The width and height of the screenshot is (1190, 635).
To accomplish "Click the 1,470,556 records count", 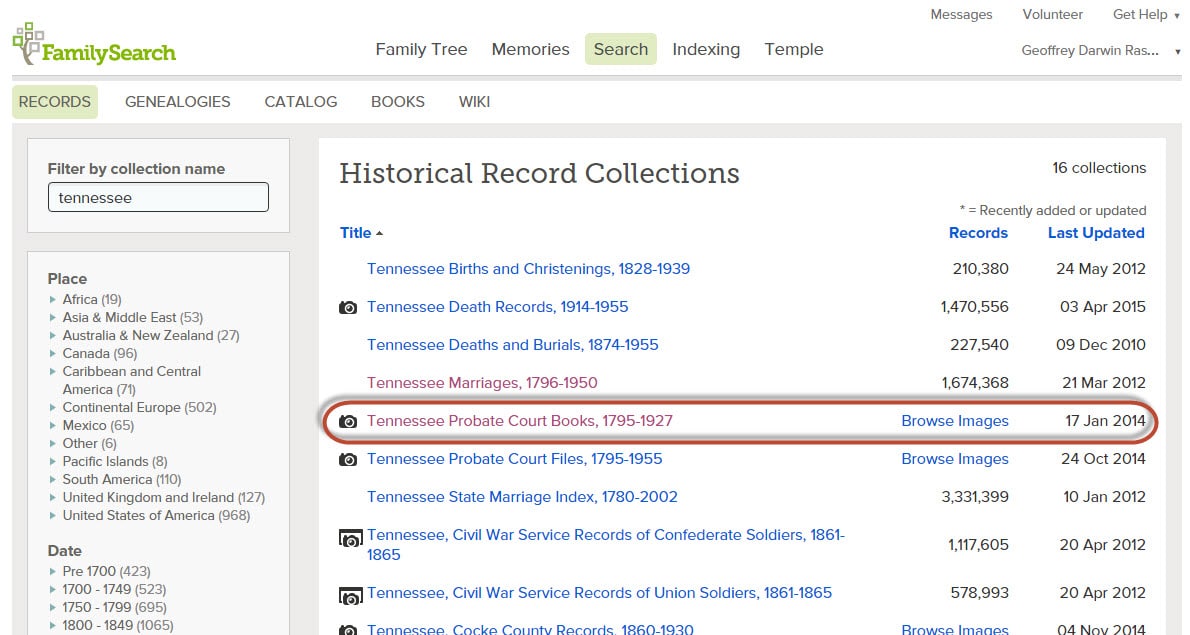I will click(974, 306).
